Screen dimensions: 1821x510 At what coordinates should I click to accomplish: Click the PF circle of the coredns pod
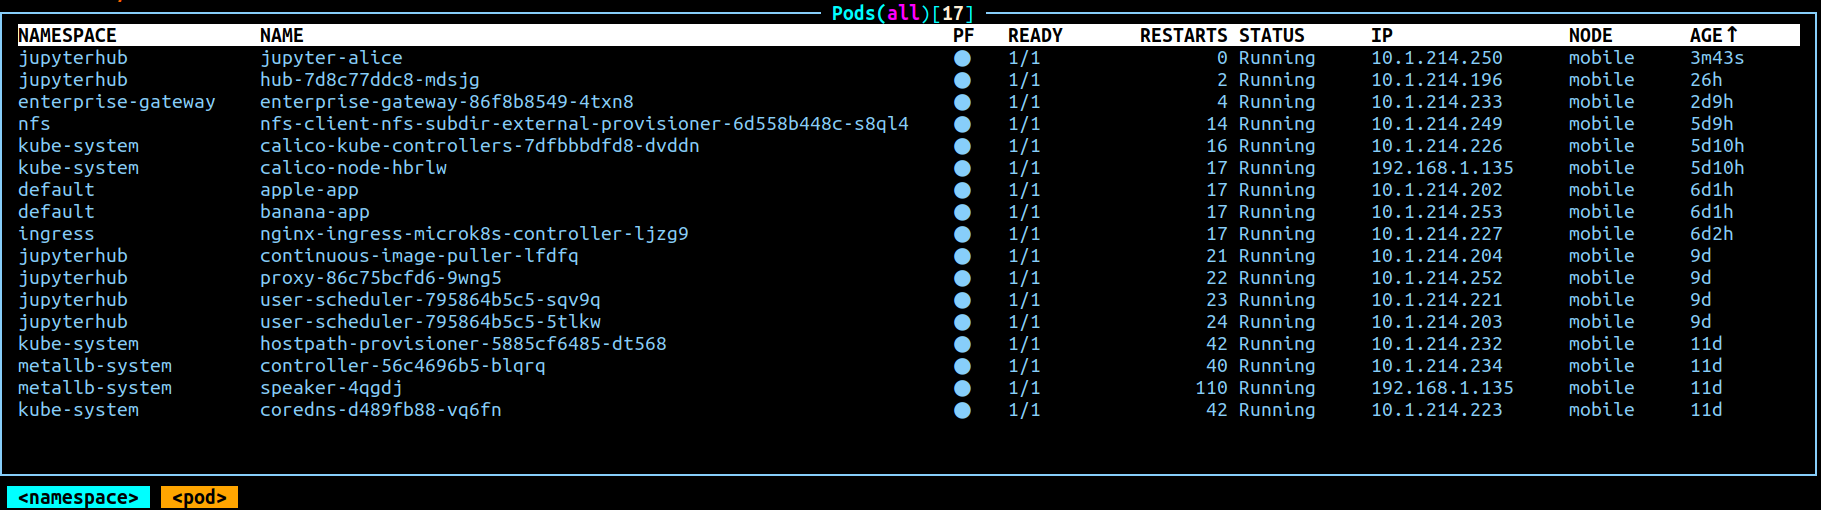point(962,410)
